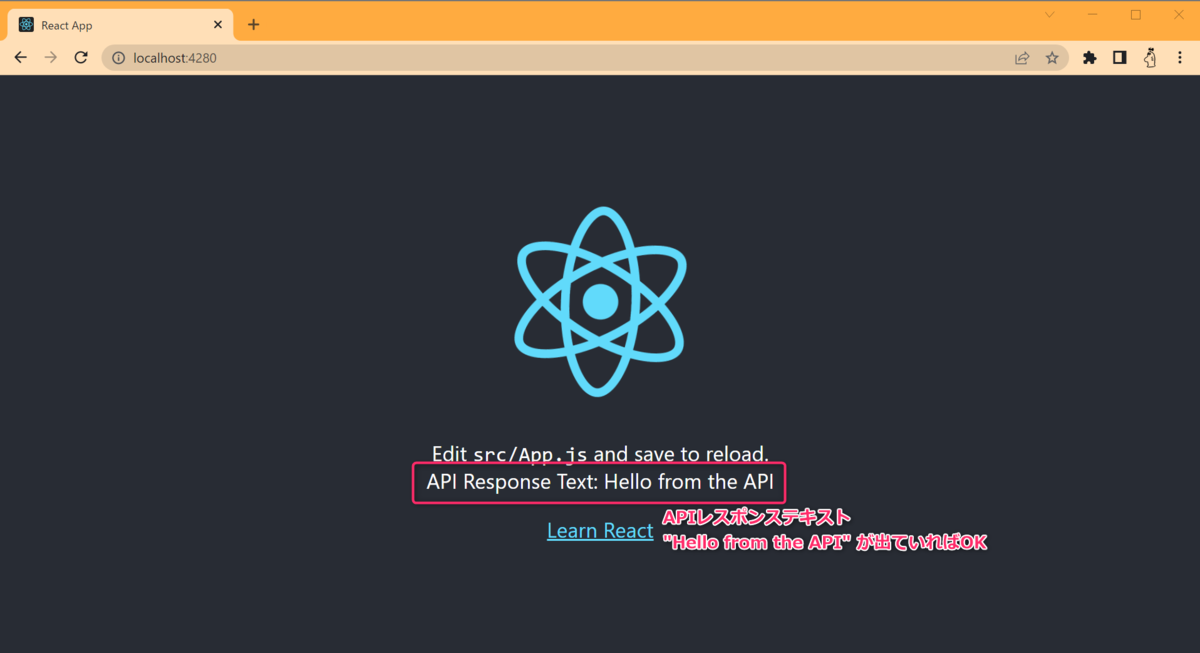Maximize the browser window

pos(1136,14)
